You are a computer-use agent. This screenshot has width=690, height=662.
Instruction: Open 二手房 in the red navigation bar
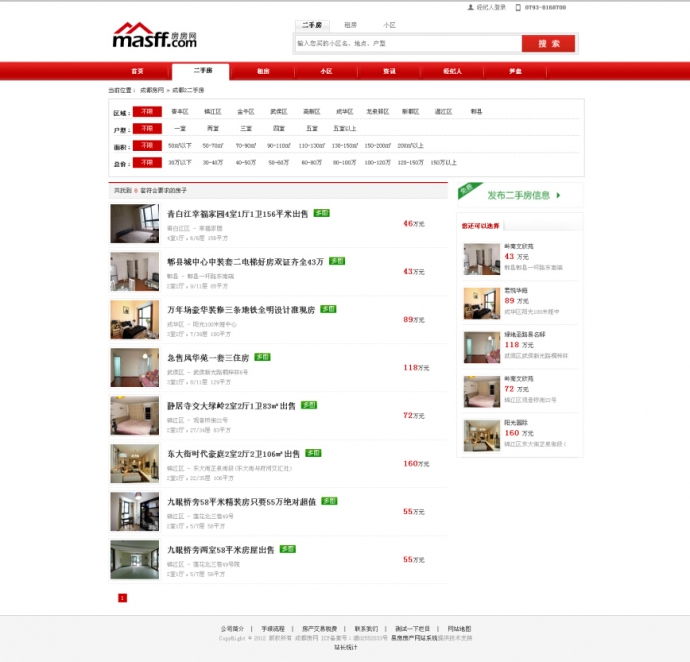tap(201, 71)
